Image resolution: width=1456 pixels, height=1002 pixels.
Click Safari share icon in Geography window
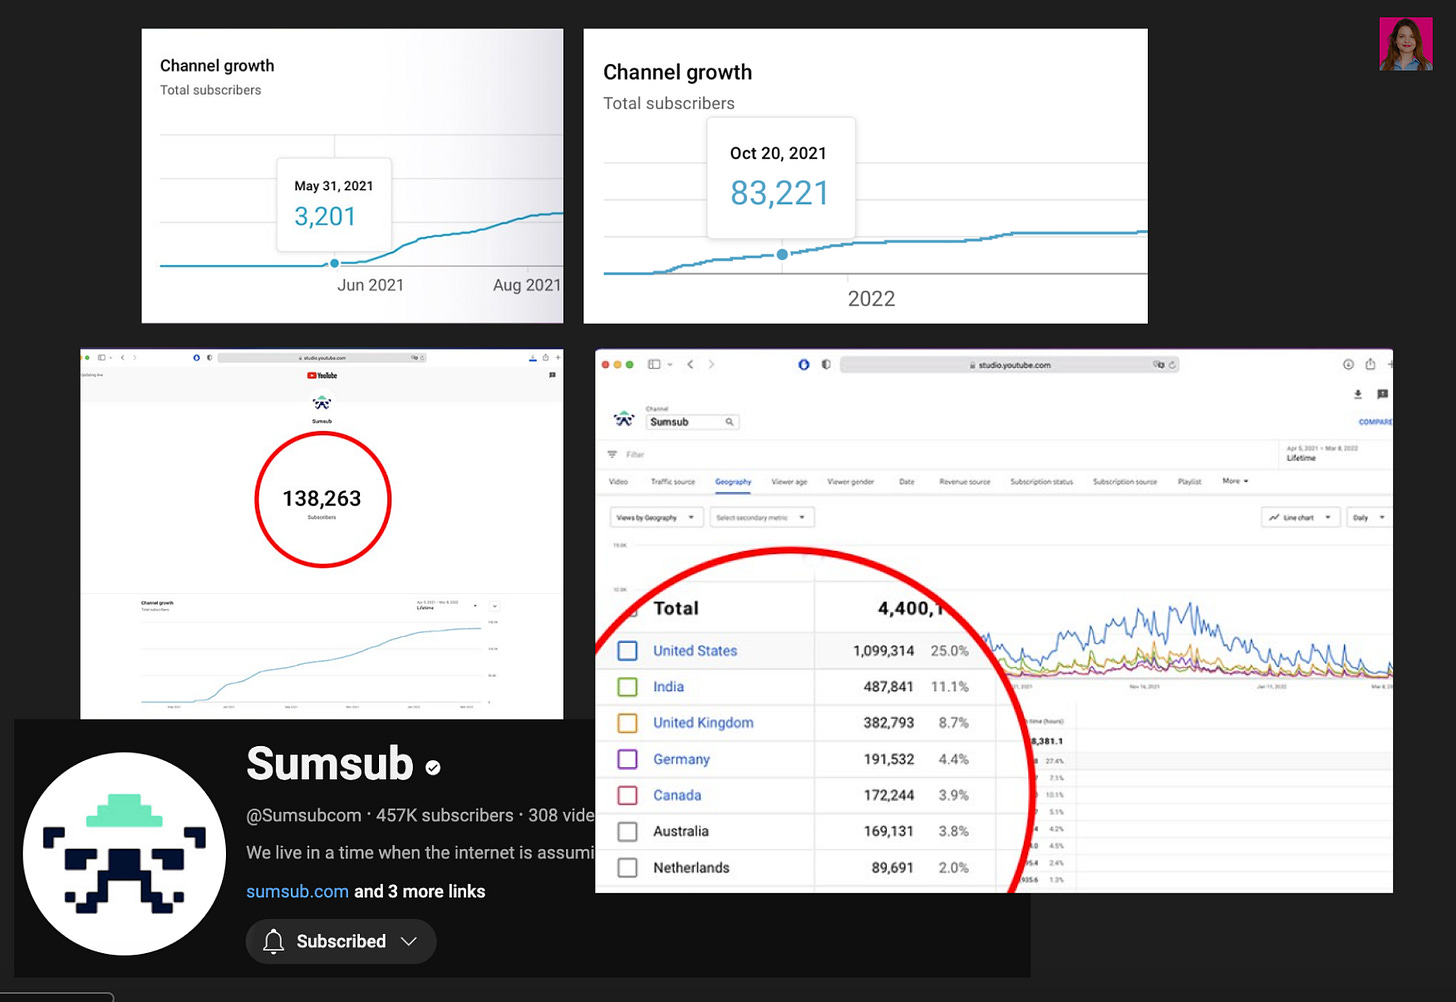1370,365
